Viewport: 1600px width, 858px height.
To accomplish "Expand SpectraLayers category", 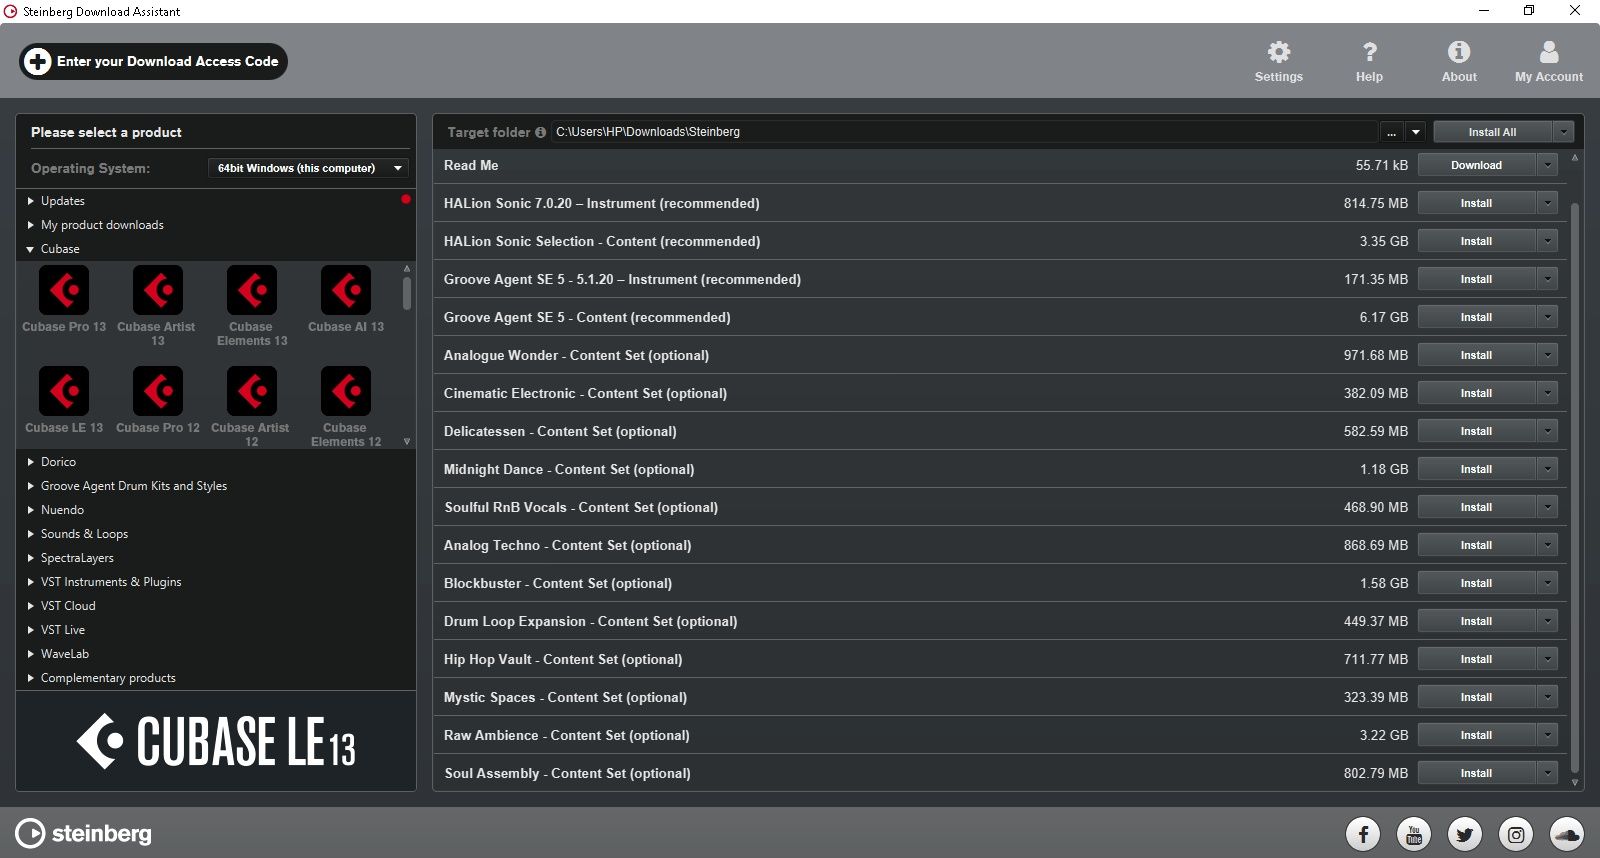I will point(30,558).
